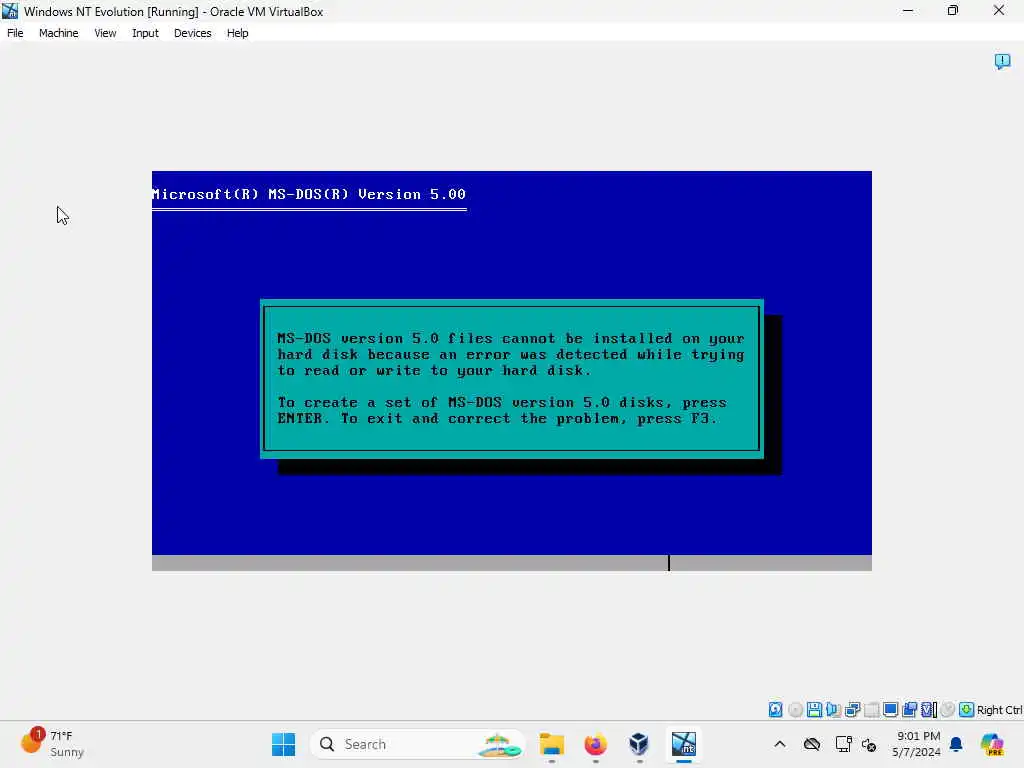Click the V processor features status icon
The image size is (1024, 768).
(929, 710)
